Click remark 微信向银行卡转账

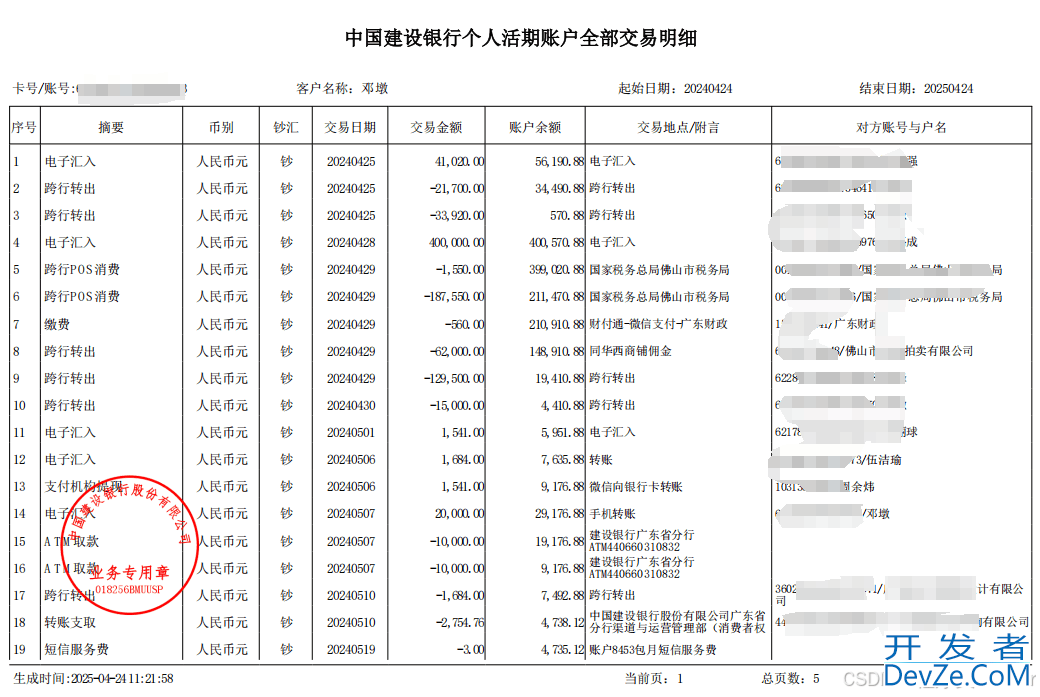tap(635, 487)
